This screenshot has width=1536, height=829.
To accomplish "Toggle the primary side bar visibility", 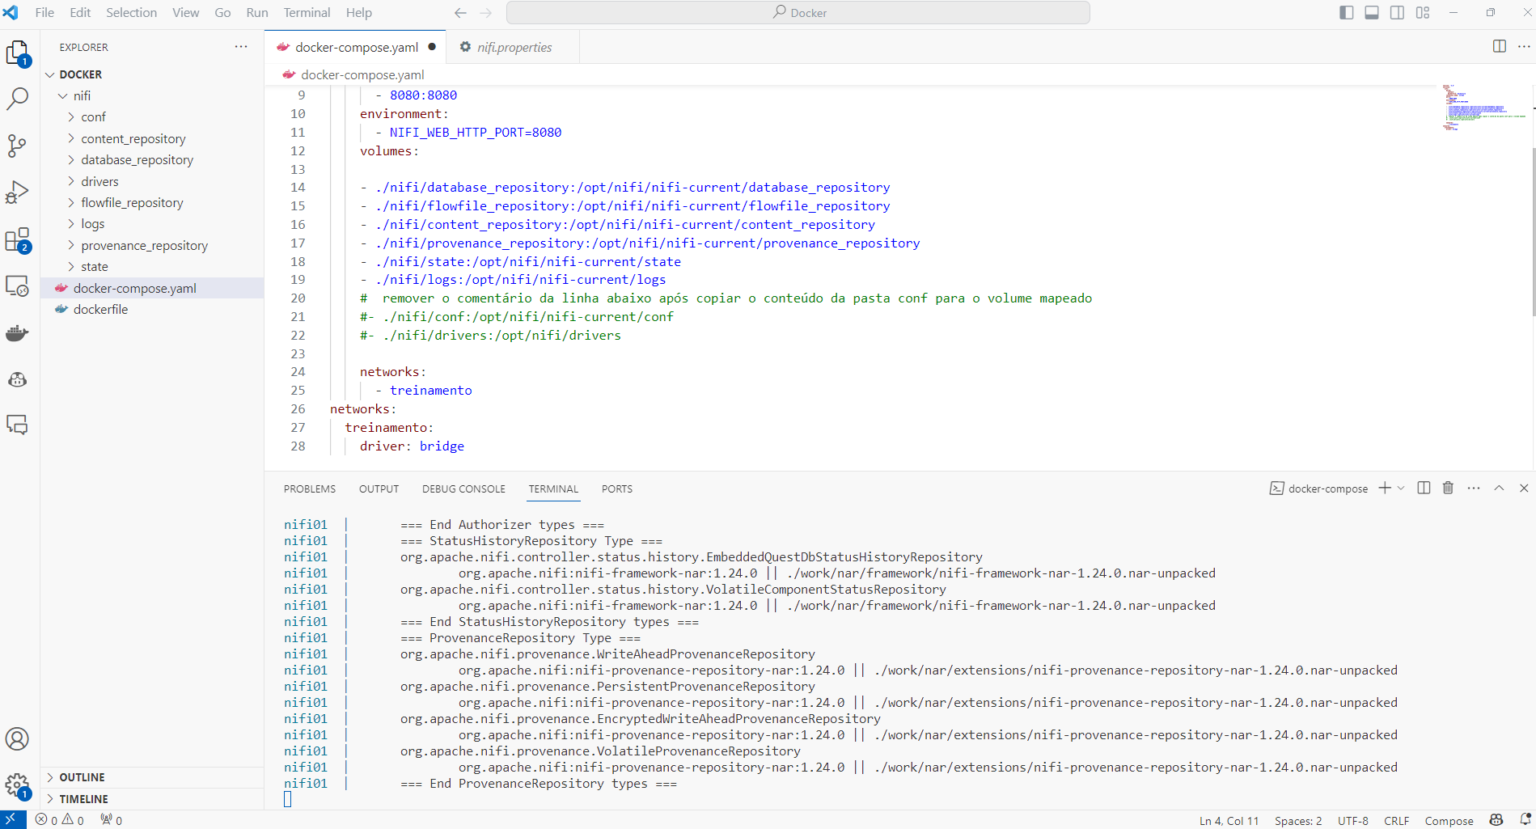I will point(1346,13).
